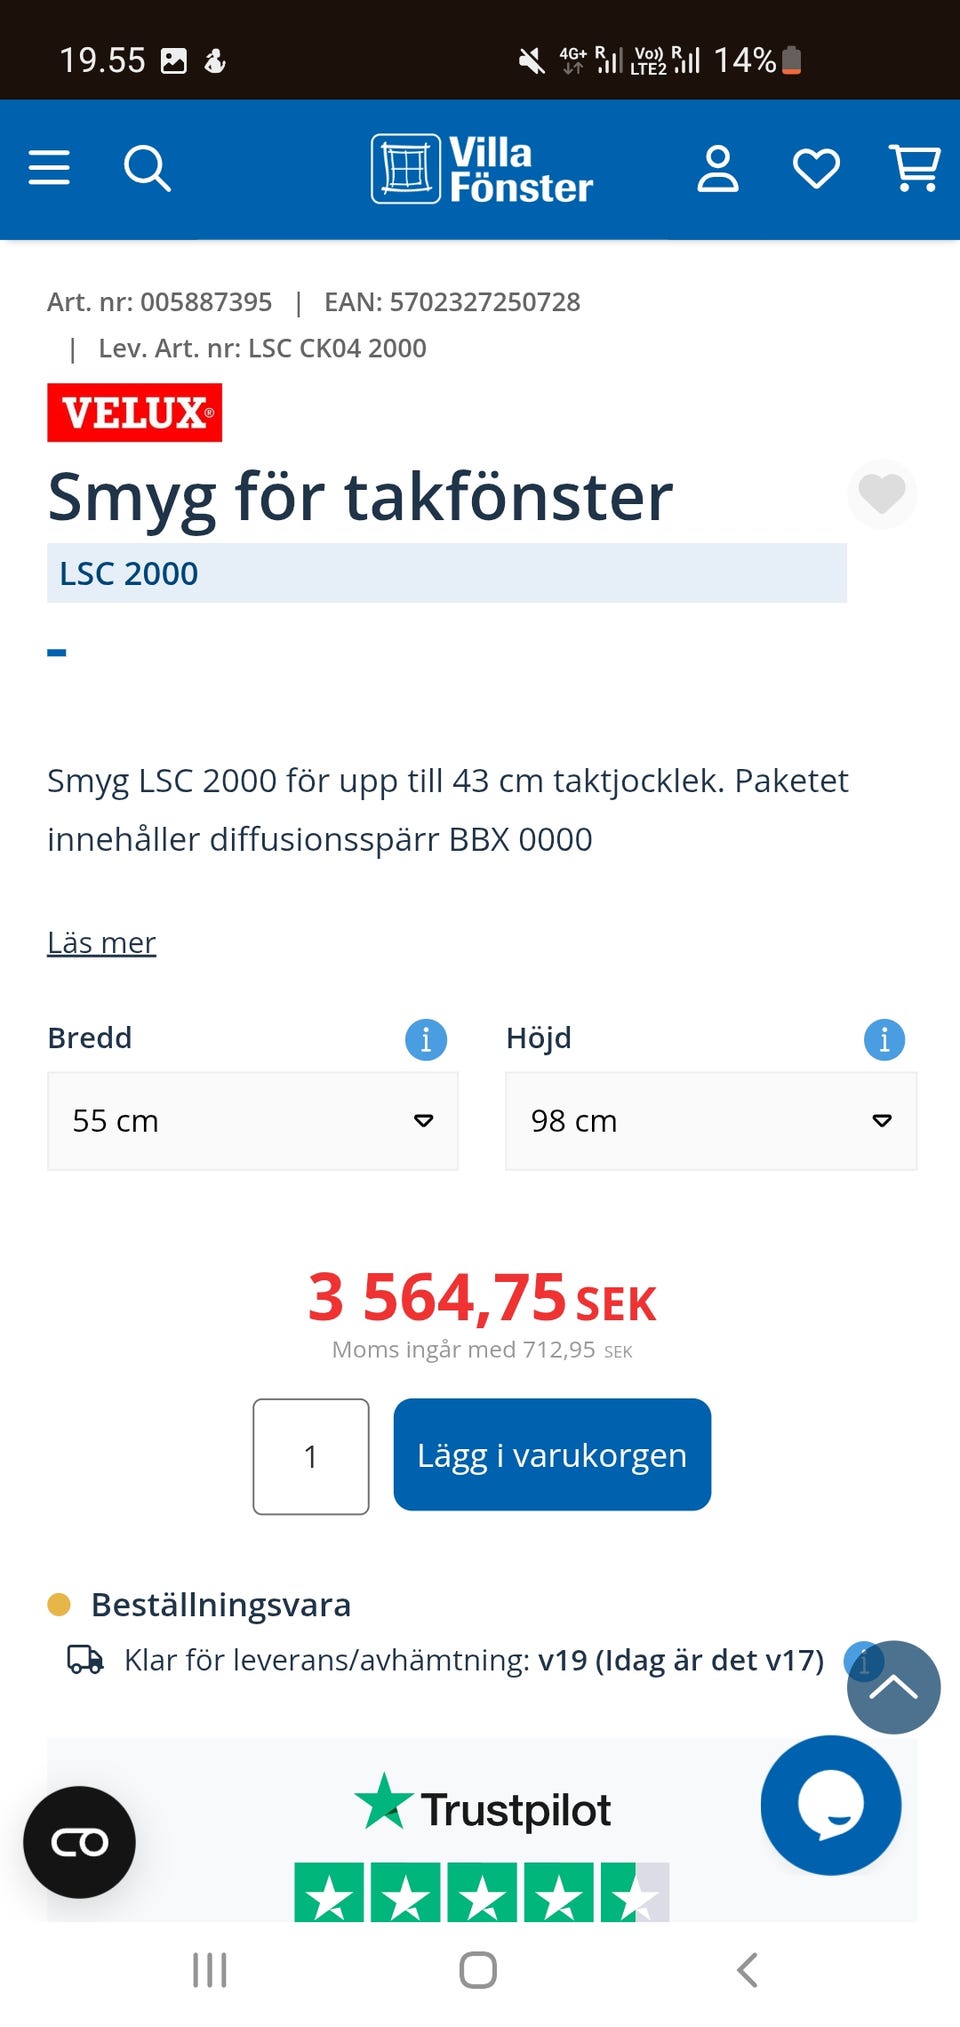Screen dimensions: 960x2027
Task: Show info about Bredd
Action: tap(426, 1040)
